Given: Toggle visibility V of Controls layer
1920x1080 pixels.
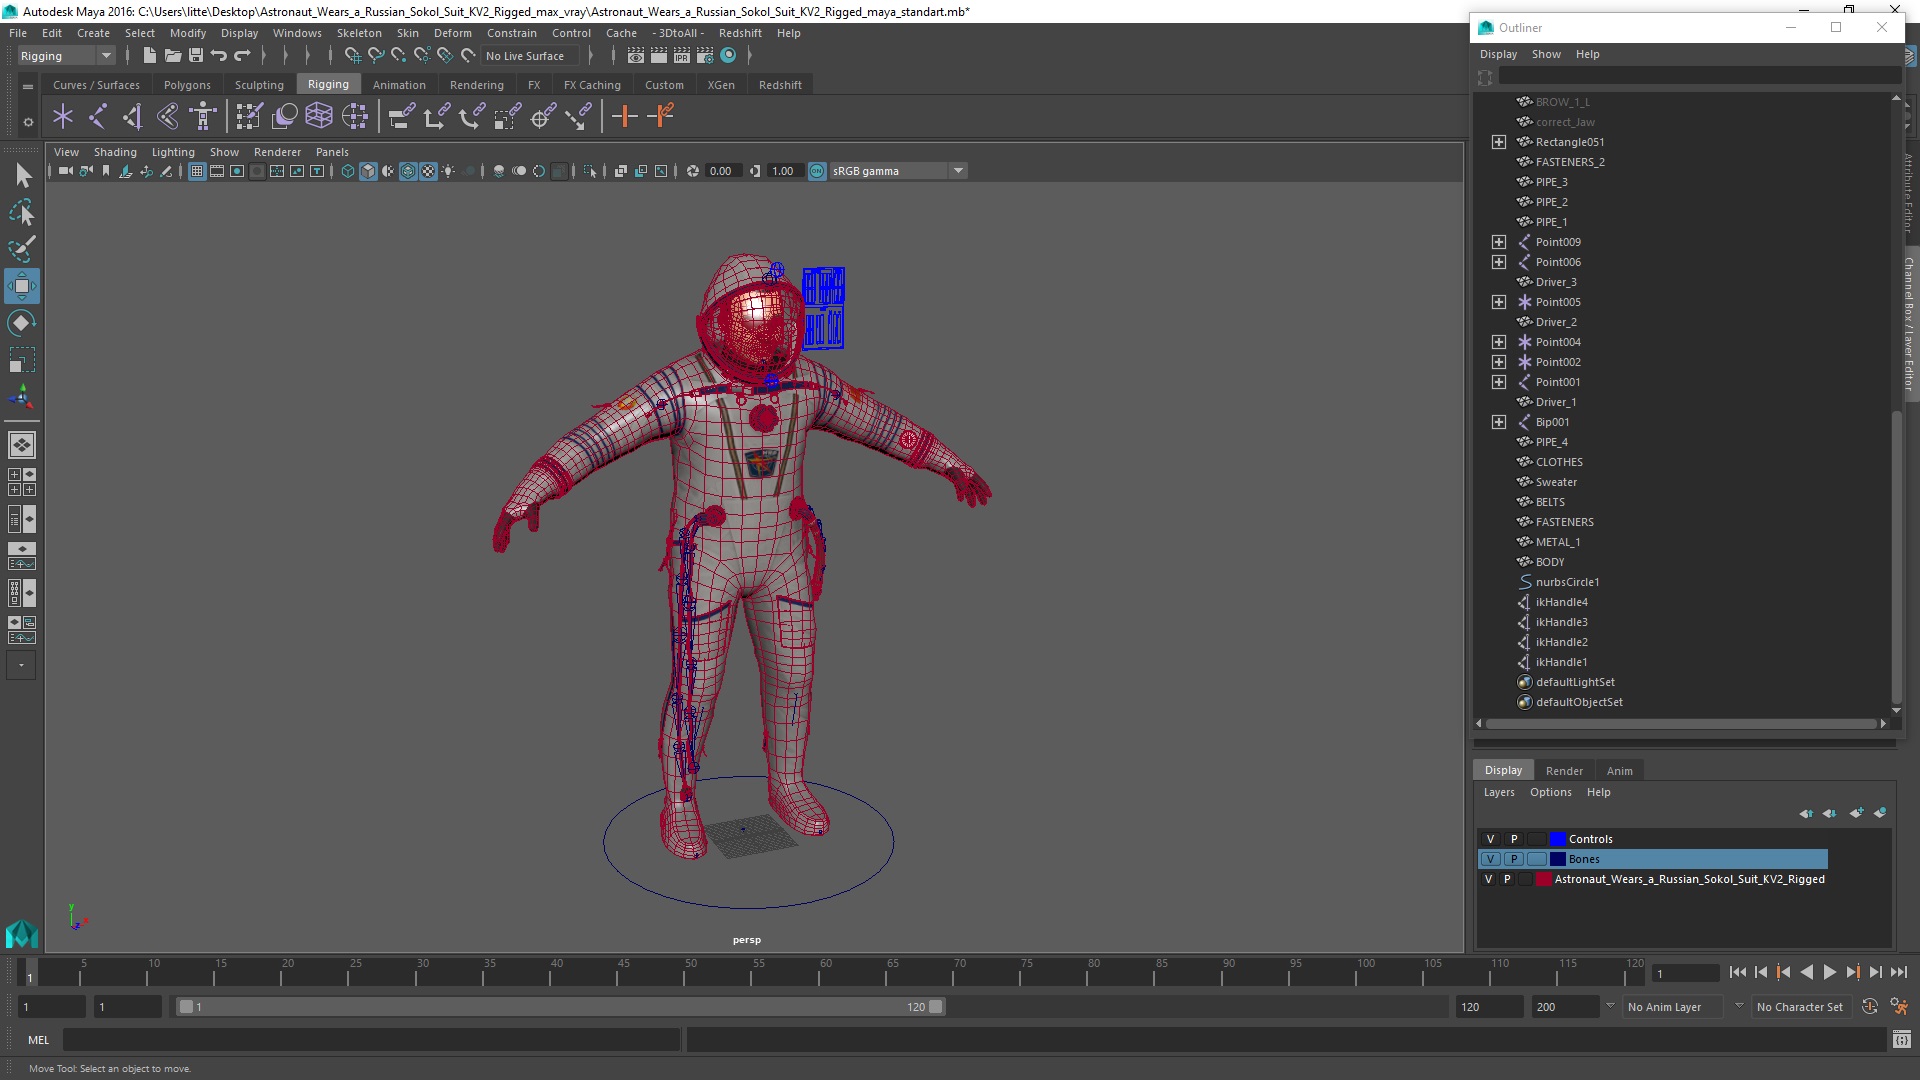Looking at the screenshot, I should click(1490, 839).
